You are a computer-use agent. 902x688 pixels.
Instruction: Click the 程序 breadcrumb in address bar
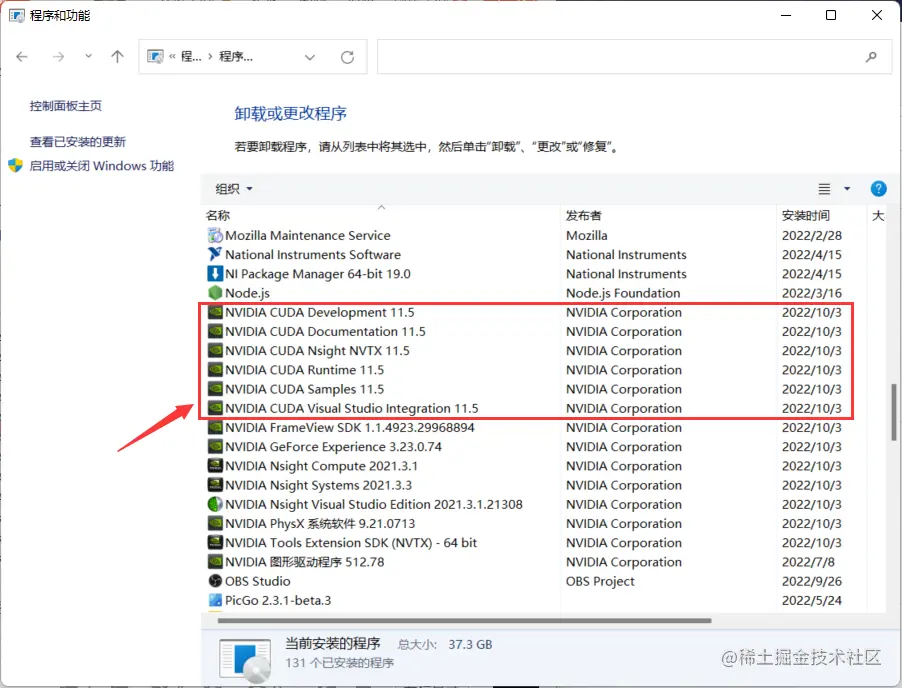236,56
